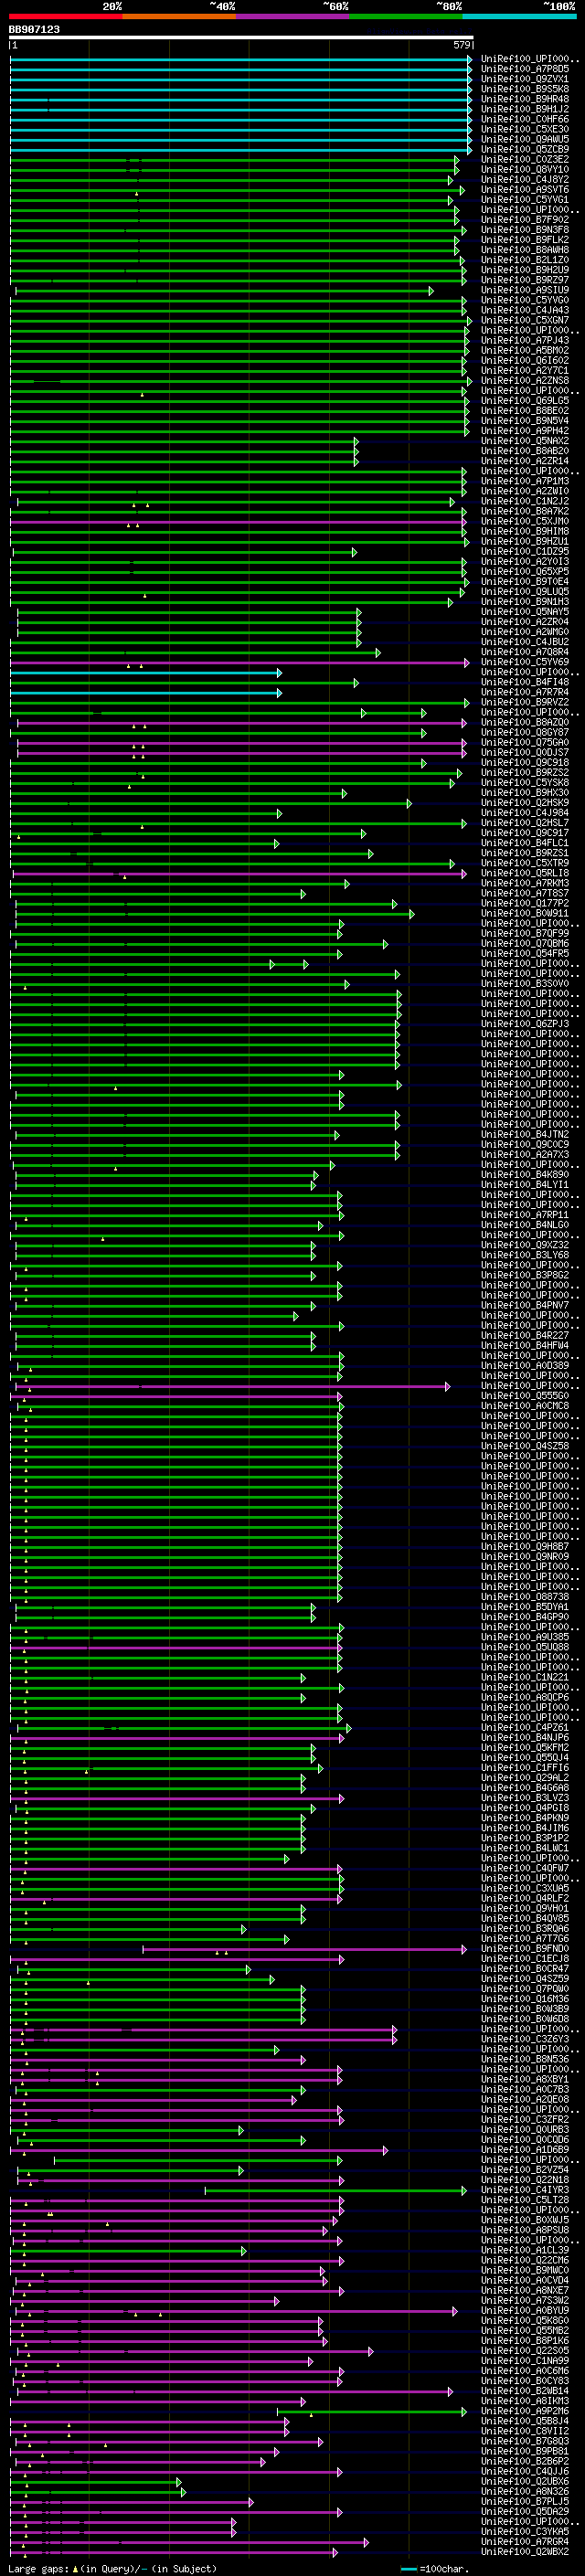The image size is (585, 2576).
Task: Click hit label UniRef100_C4PZ61
Action: pyautogui.click(x=525, y=1727)
